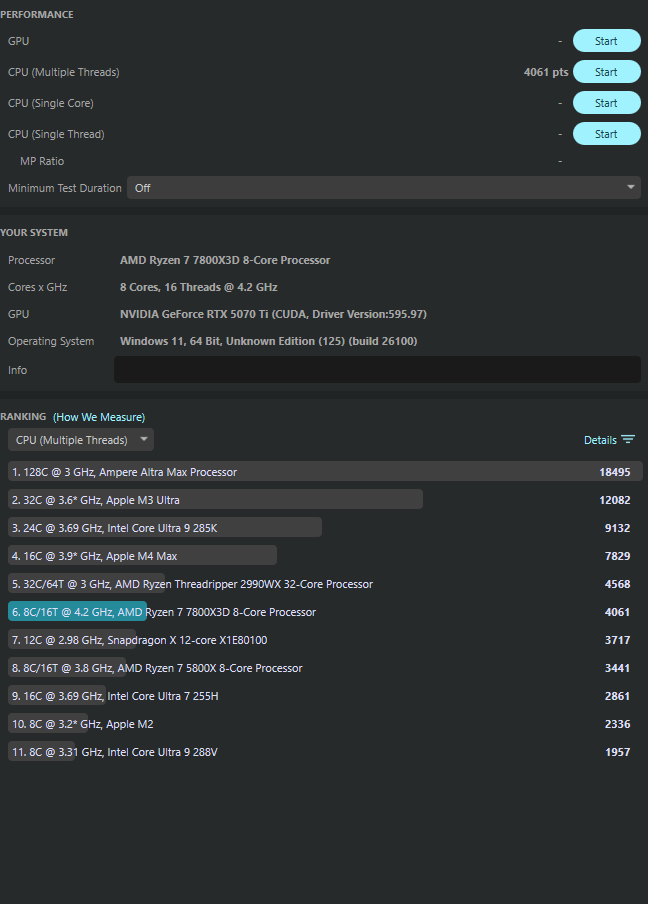Start the CPU Single Thread test

pyautogui.click(x=606, y=134)
